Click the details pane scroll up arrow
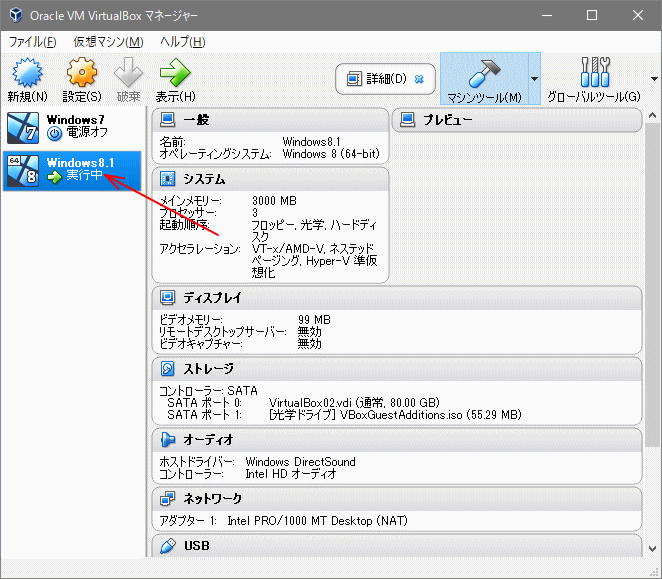The width and height of the screenshot is (662, 579). pyautogui.click(x=652, y=115)
